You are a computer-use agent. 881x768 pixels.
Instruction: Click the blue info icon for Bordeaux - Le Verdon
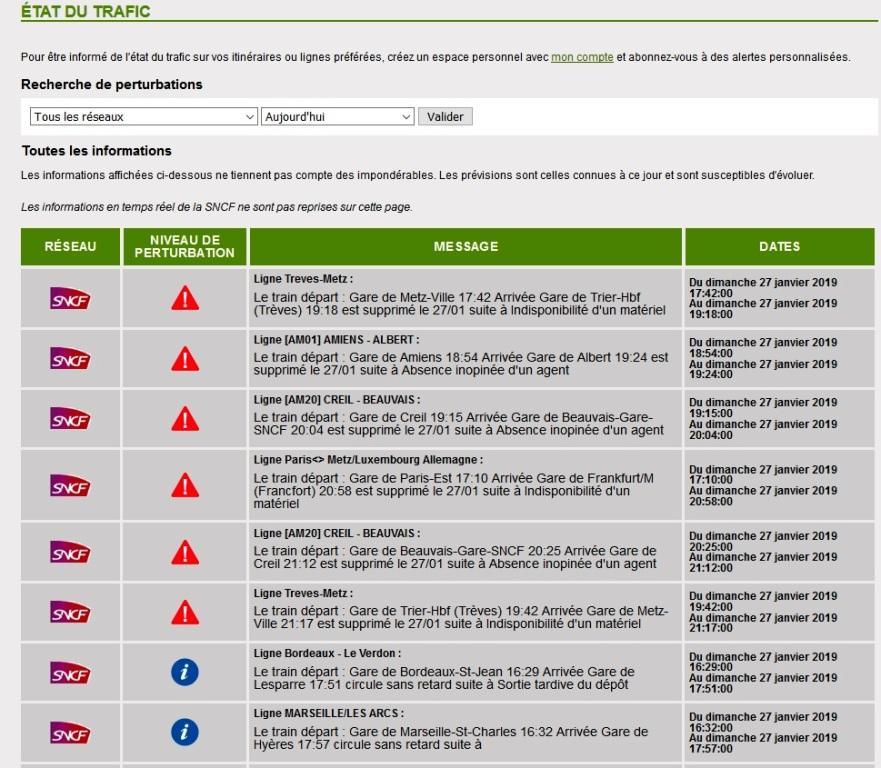tap(184, 673)
